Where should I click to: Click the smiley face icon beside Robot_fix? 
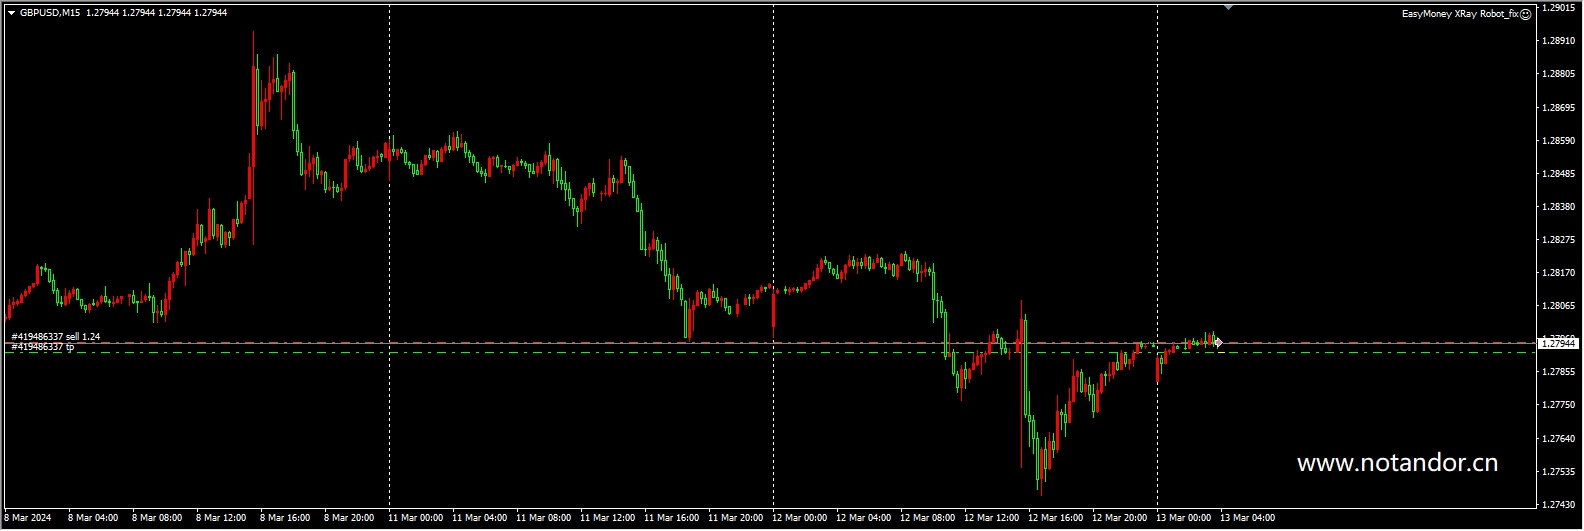click(x=1526, y=15)
